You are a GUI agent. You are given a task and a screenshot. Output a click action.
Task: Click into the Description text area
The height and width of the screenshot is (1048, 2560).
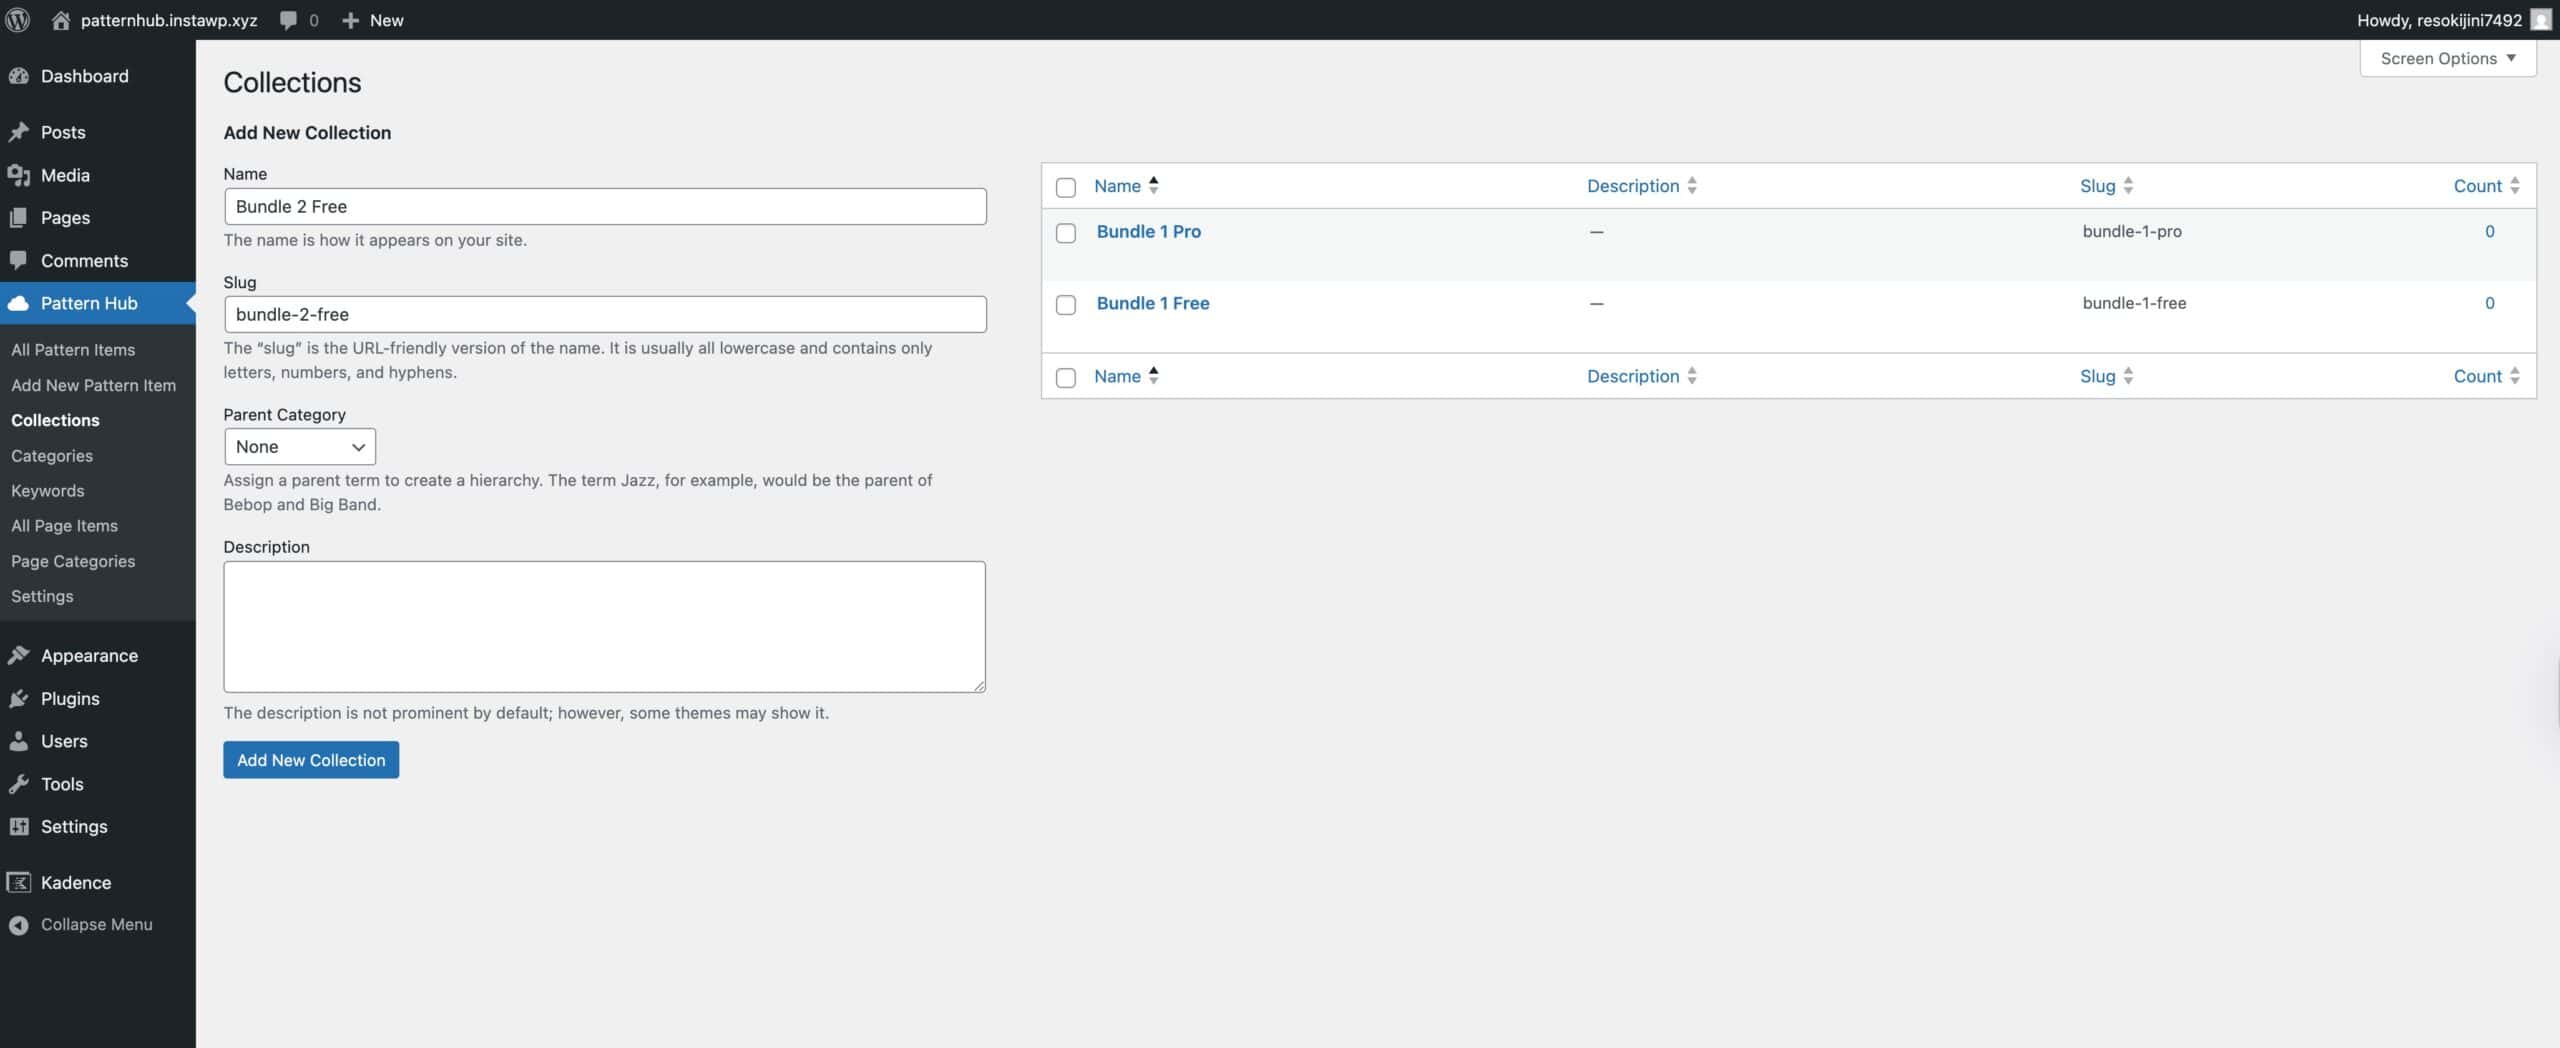pyautogui.click(x=604, y=626)
